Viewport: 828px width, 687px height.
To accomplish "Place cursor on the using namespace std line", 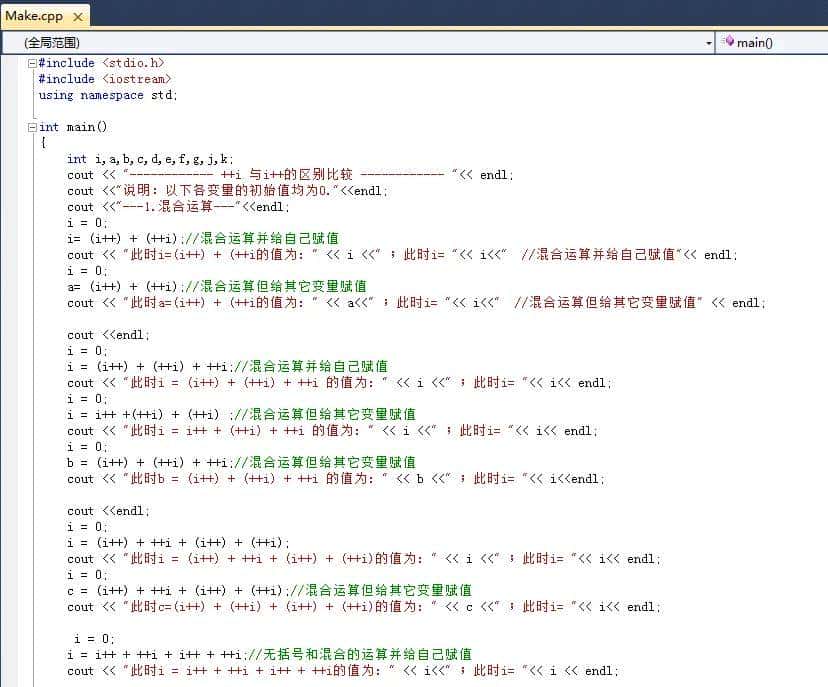I will (x=105, y=94).
